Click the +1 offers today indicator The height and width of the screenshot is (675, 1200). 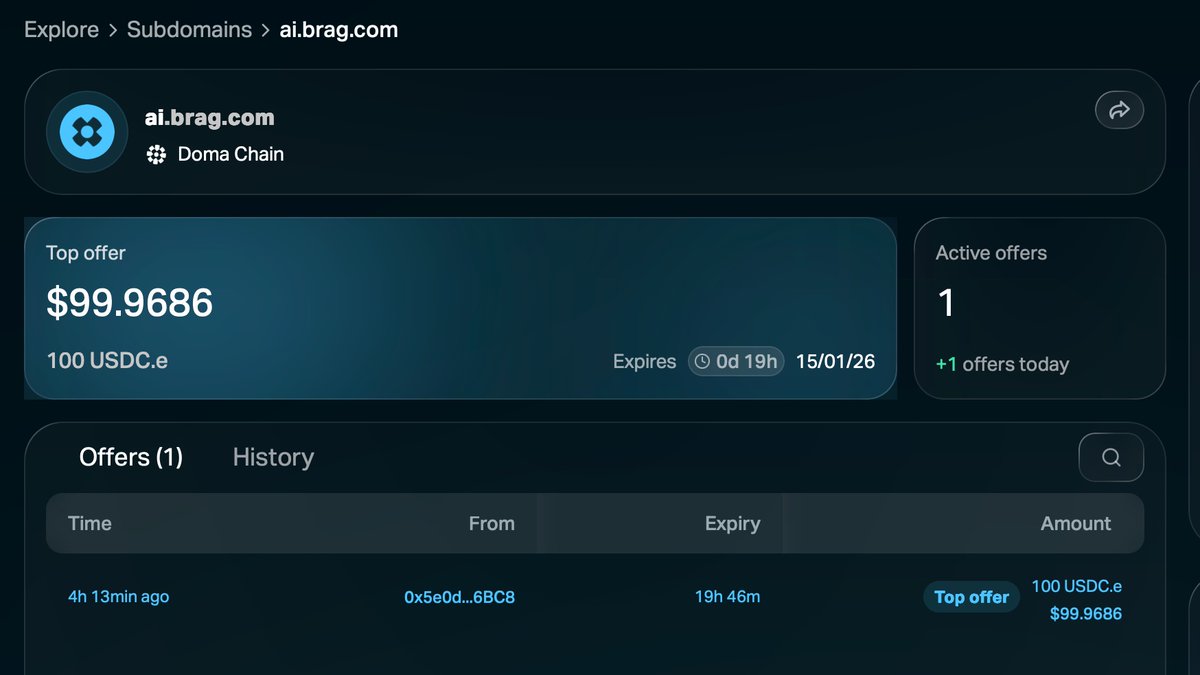coord(1002,364)
